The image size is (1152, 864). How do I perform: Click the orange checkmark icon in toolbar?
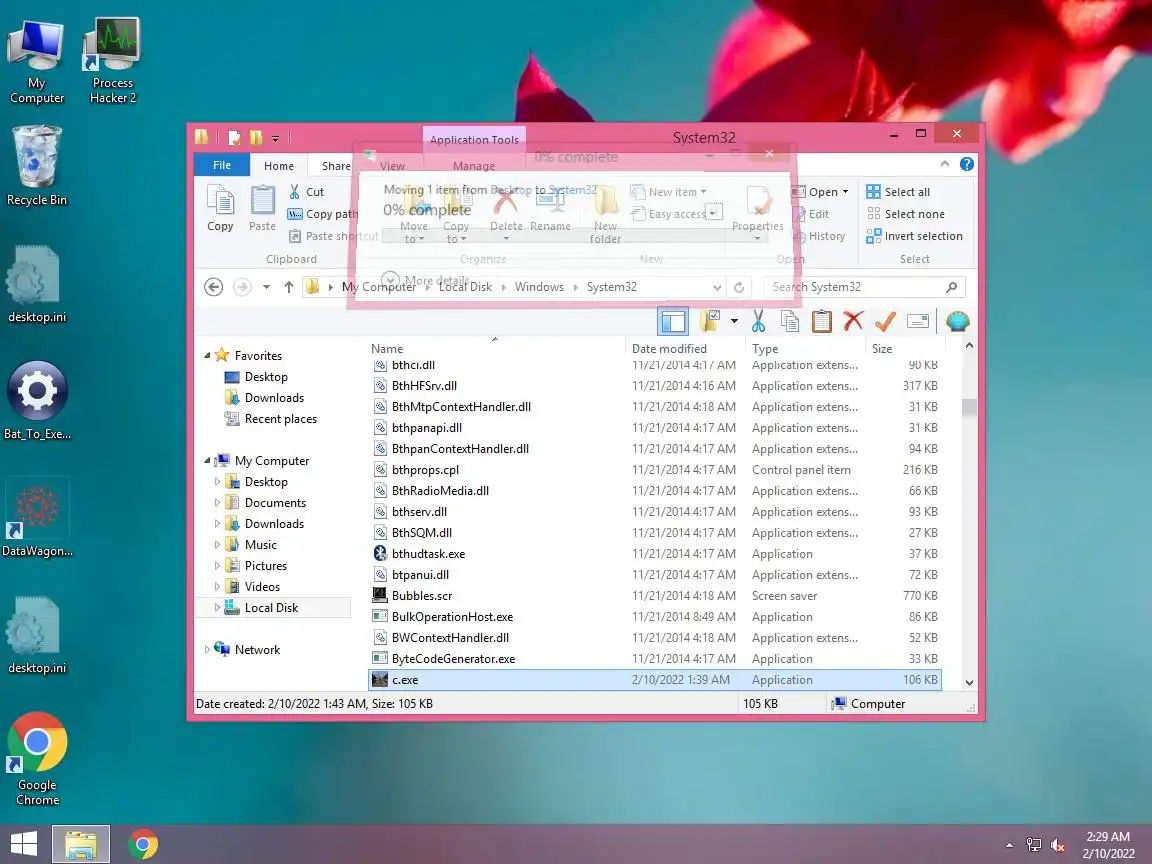885,321
